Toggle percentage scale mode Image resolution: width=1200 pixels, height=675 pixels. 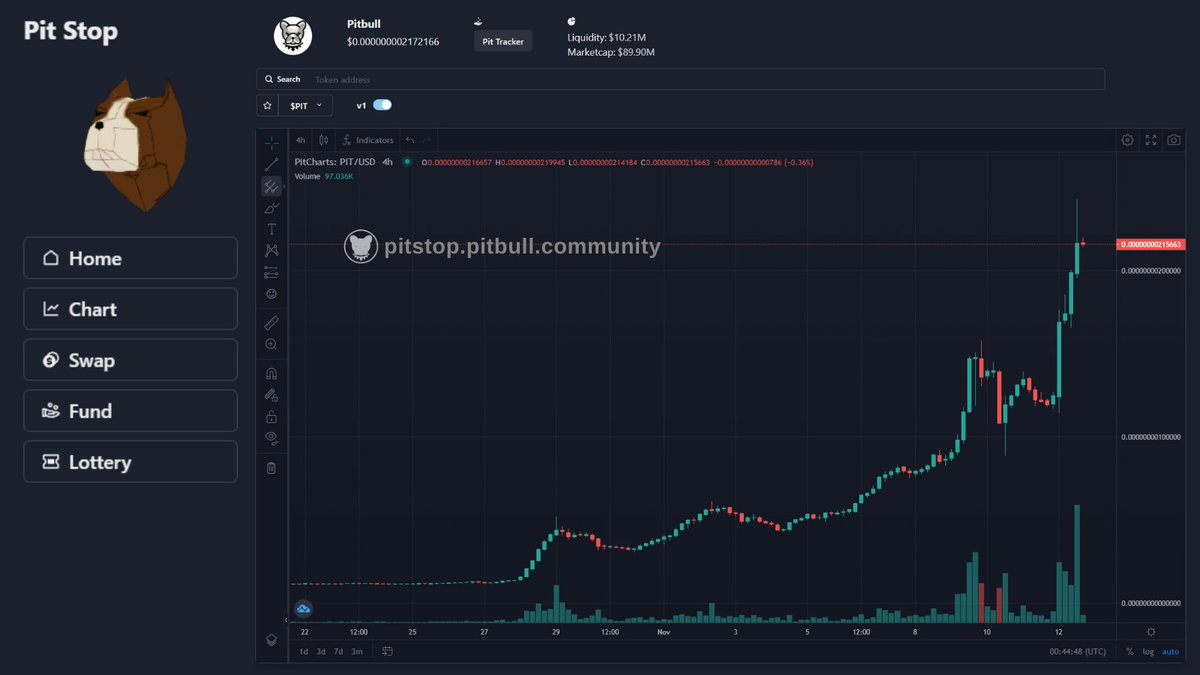(1130, 652)
